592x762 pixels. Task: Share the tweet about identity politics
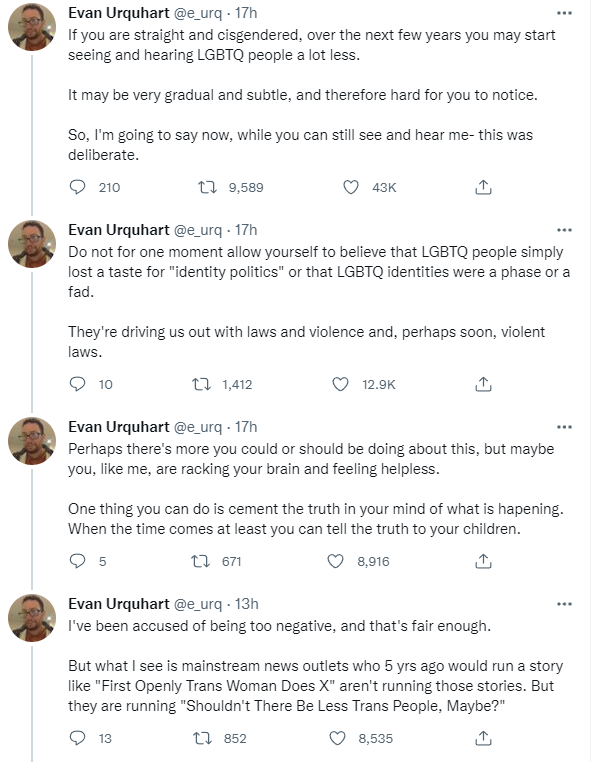click(x=483, y=384)
